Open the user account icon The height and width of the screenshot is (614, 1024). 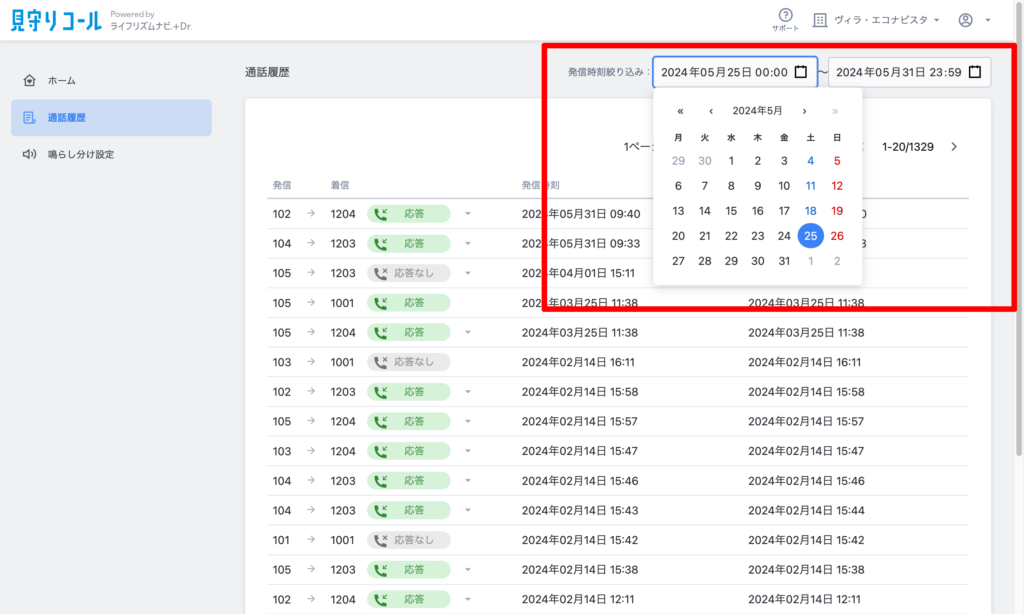(965, 20)
